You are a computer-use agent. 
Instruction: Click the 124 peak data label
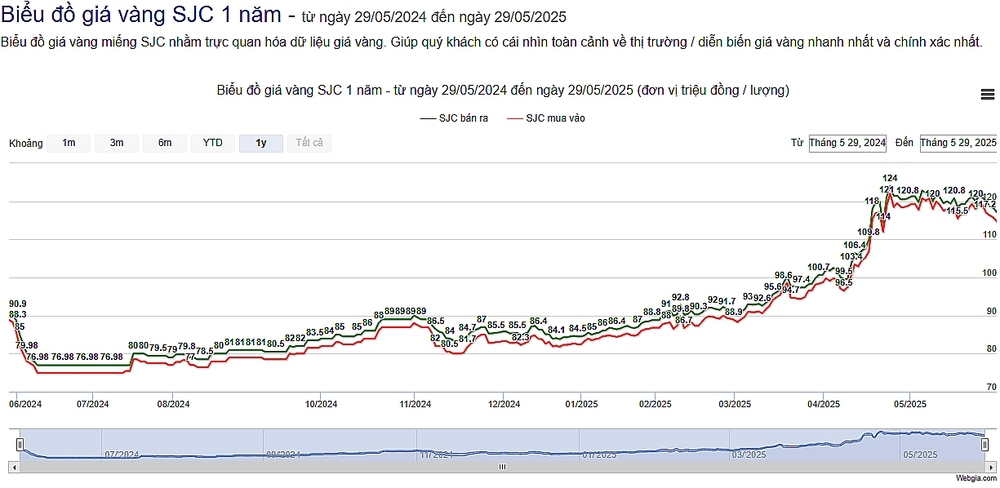click(890, 177)
